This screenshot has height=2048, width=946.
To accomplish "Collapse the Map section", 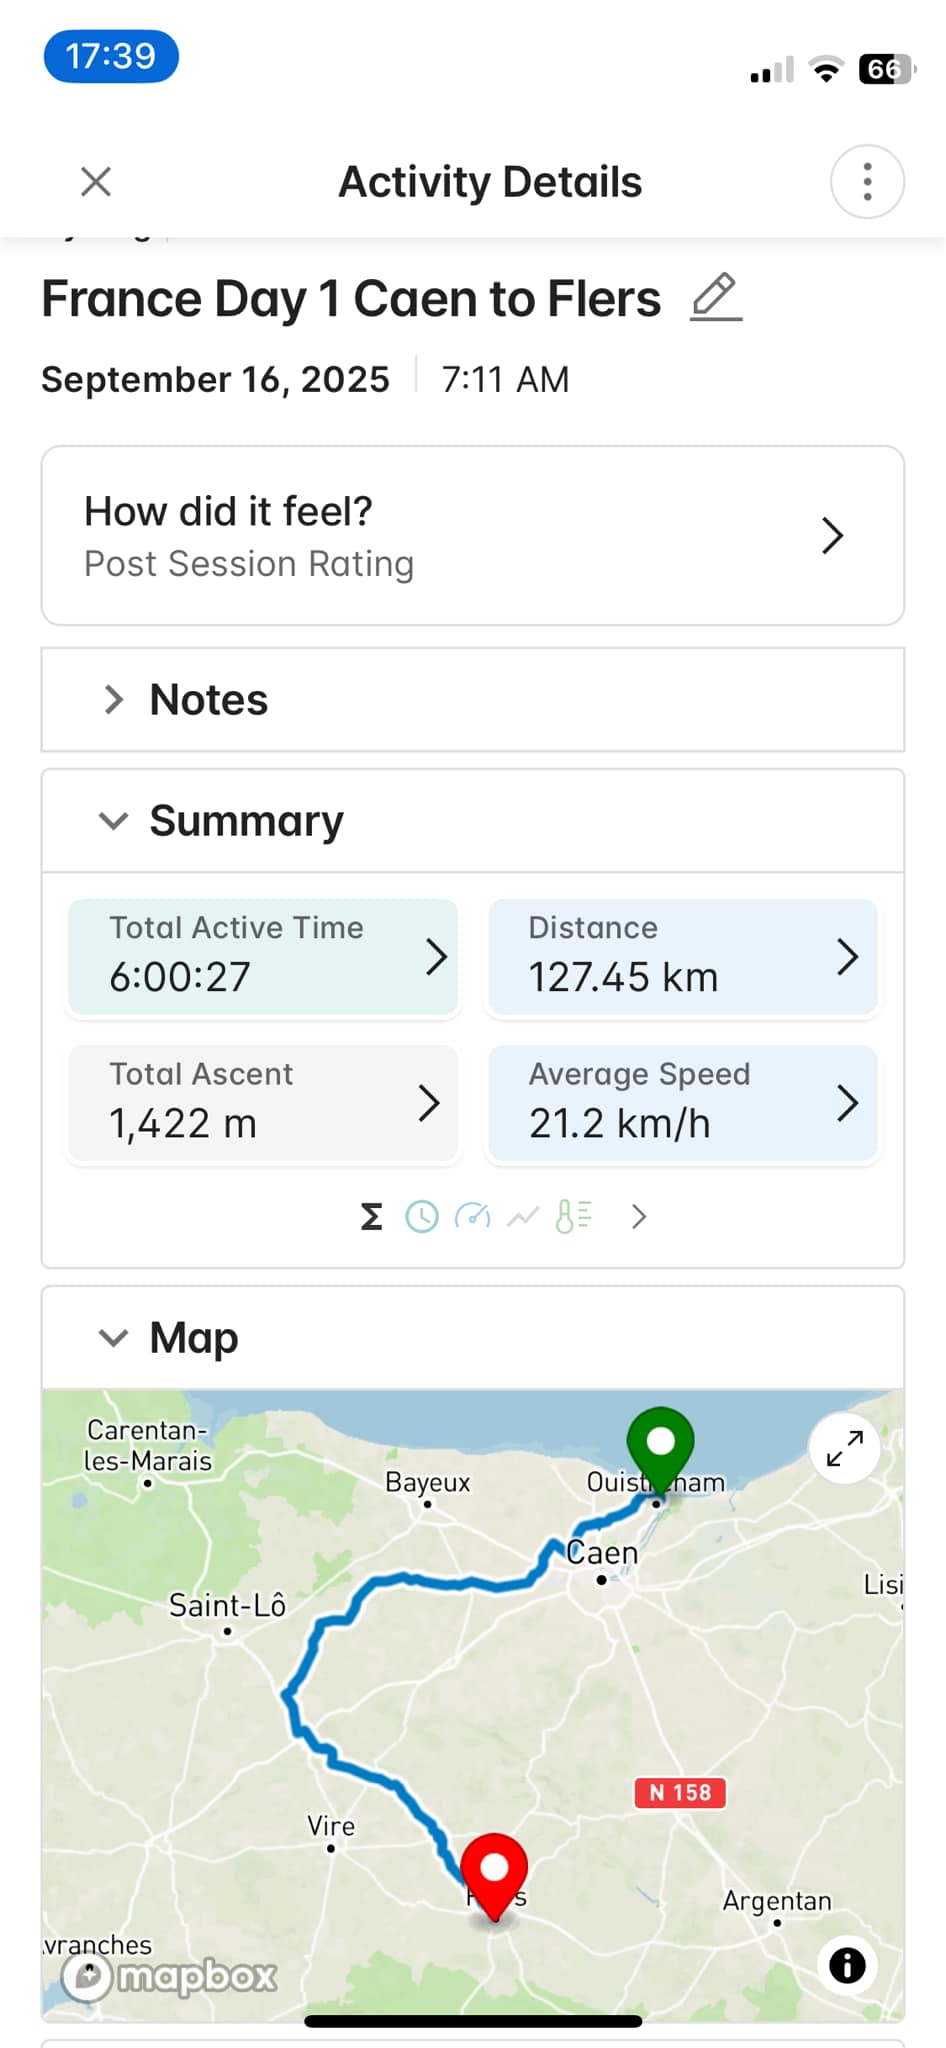I will tap(114, 1337).
